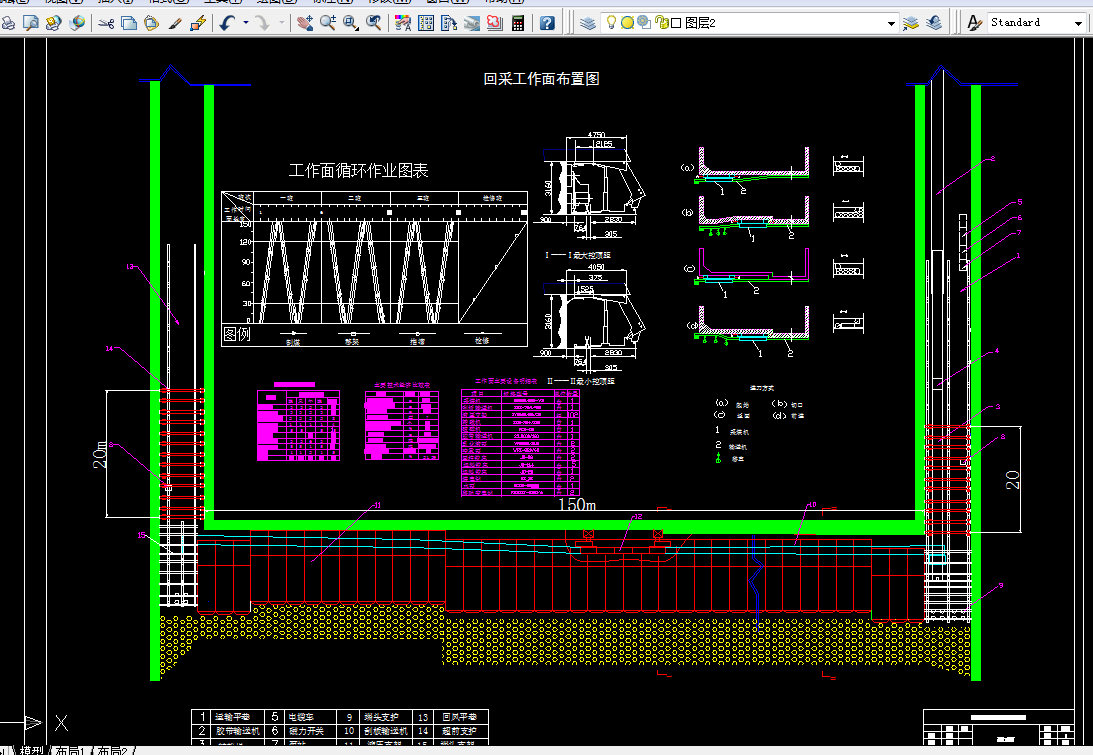The image size is (1093, 755).
Task: Click the 4050 dimension in section II
Action: click(596, 267)
